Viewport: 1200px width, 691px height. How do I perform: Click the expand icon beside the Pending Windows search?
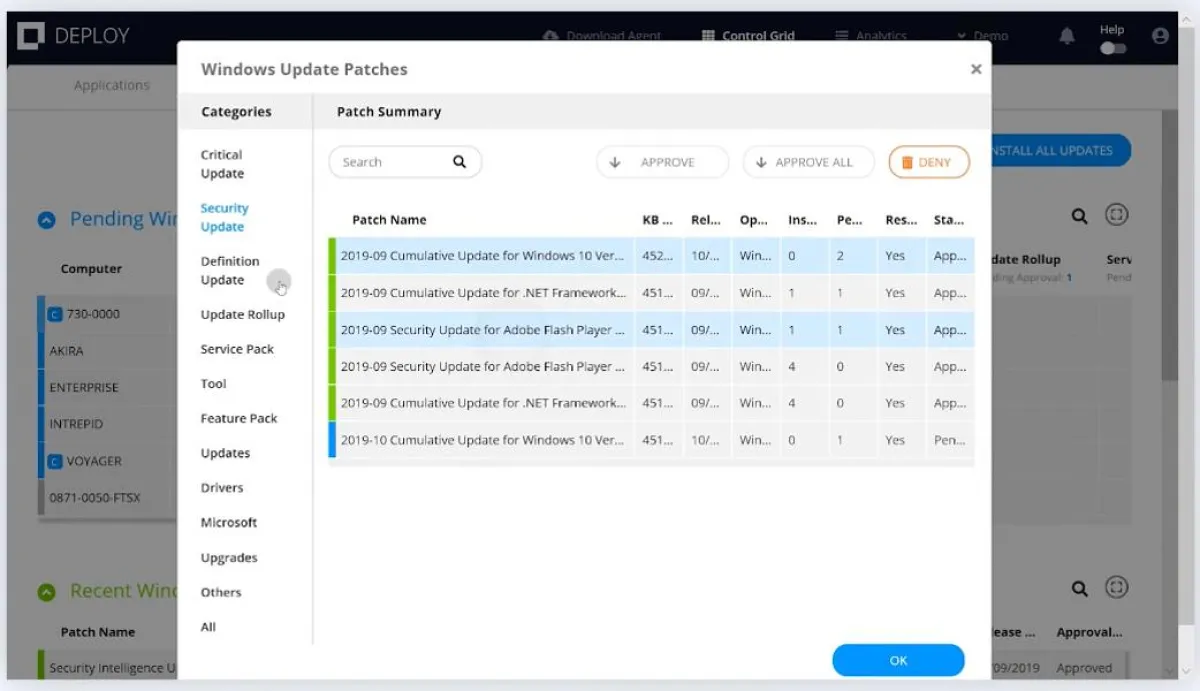point(1117,214)
